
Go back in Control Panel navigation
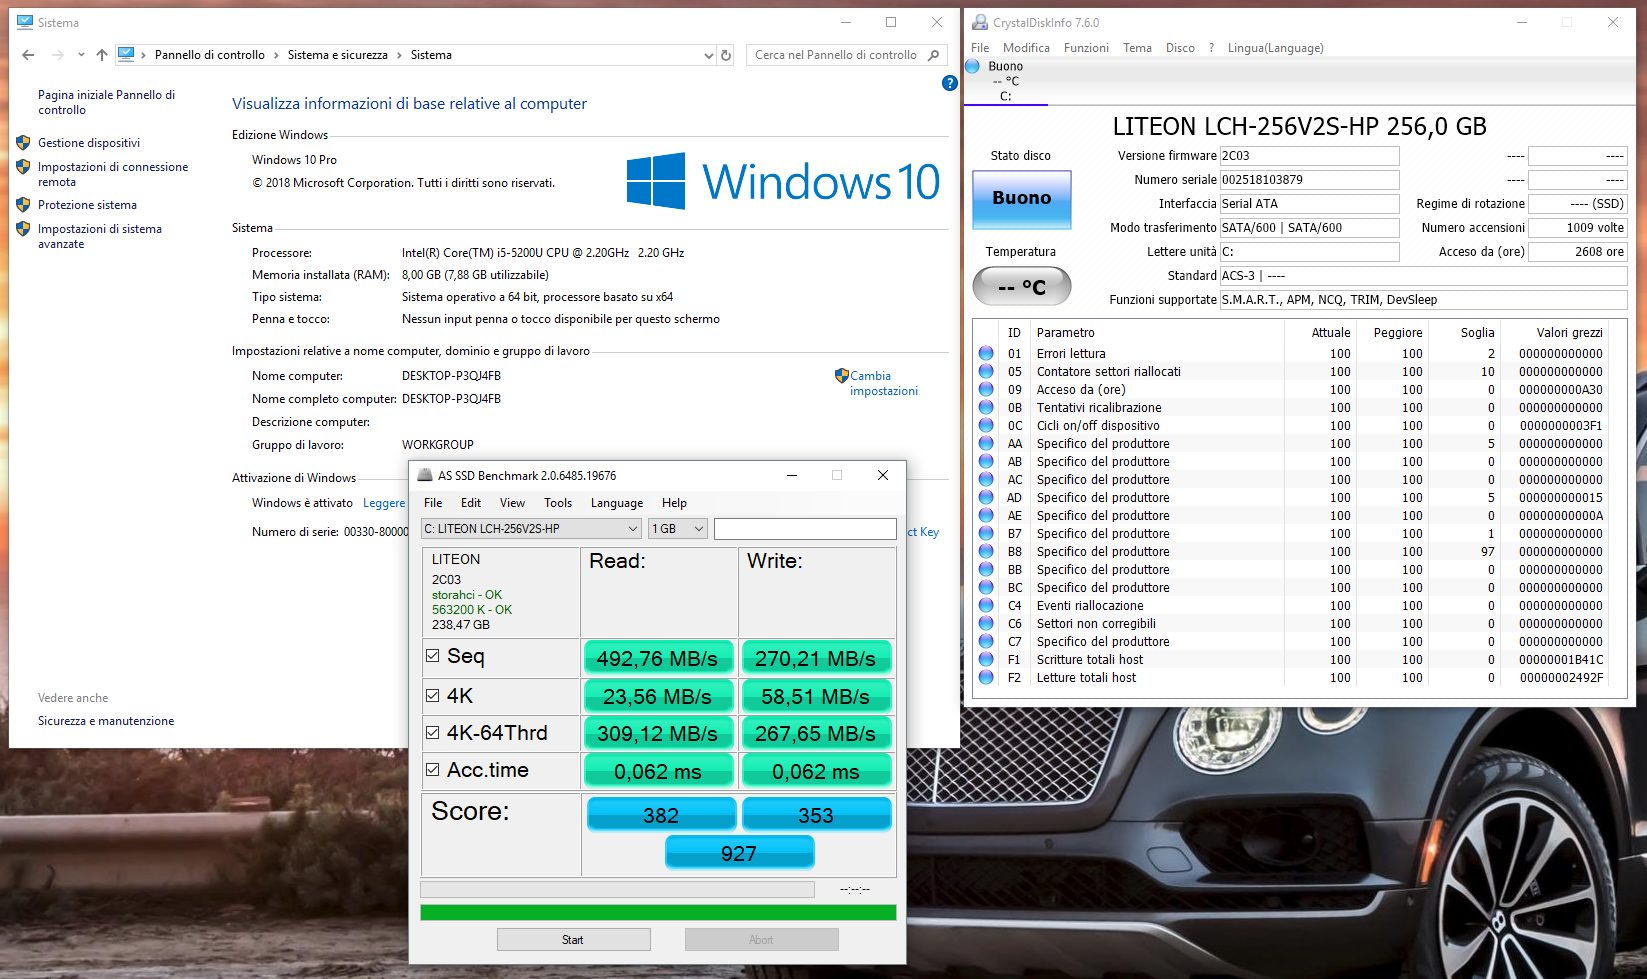pos(28,55)
